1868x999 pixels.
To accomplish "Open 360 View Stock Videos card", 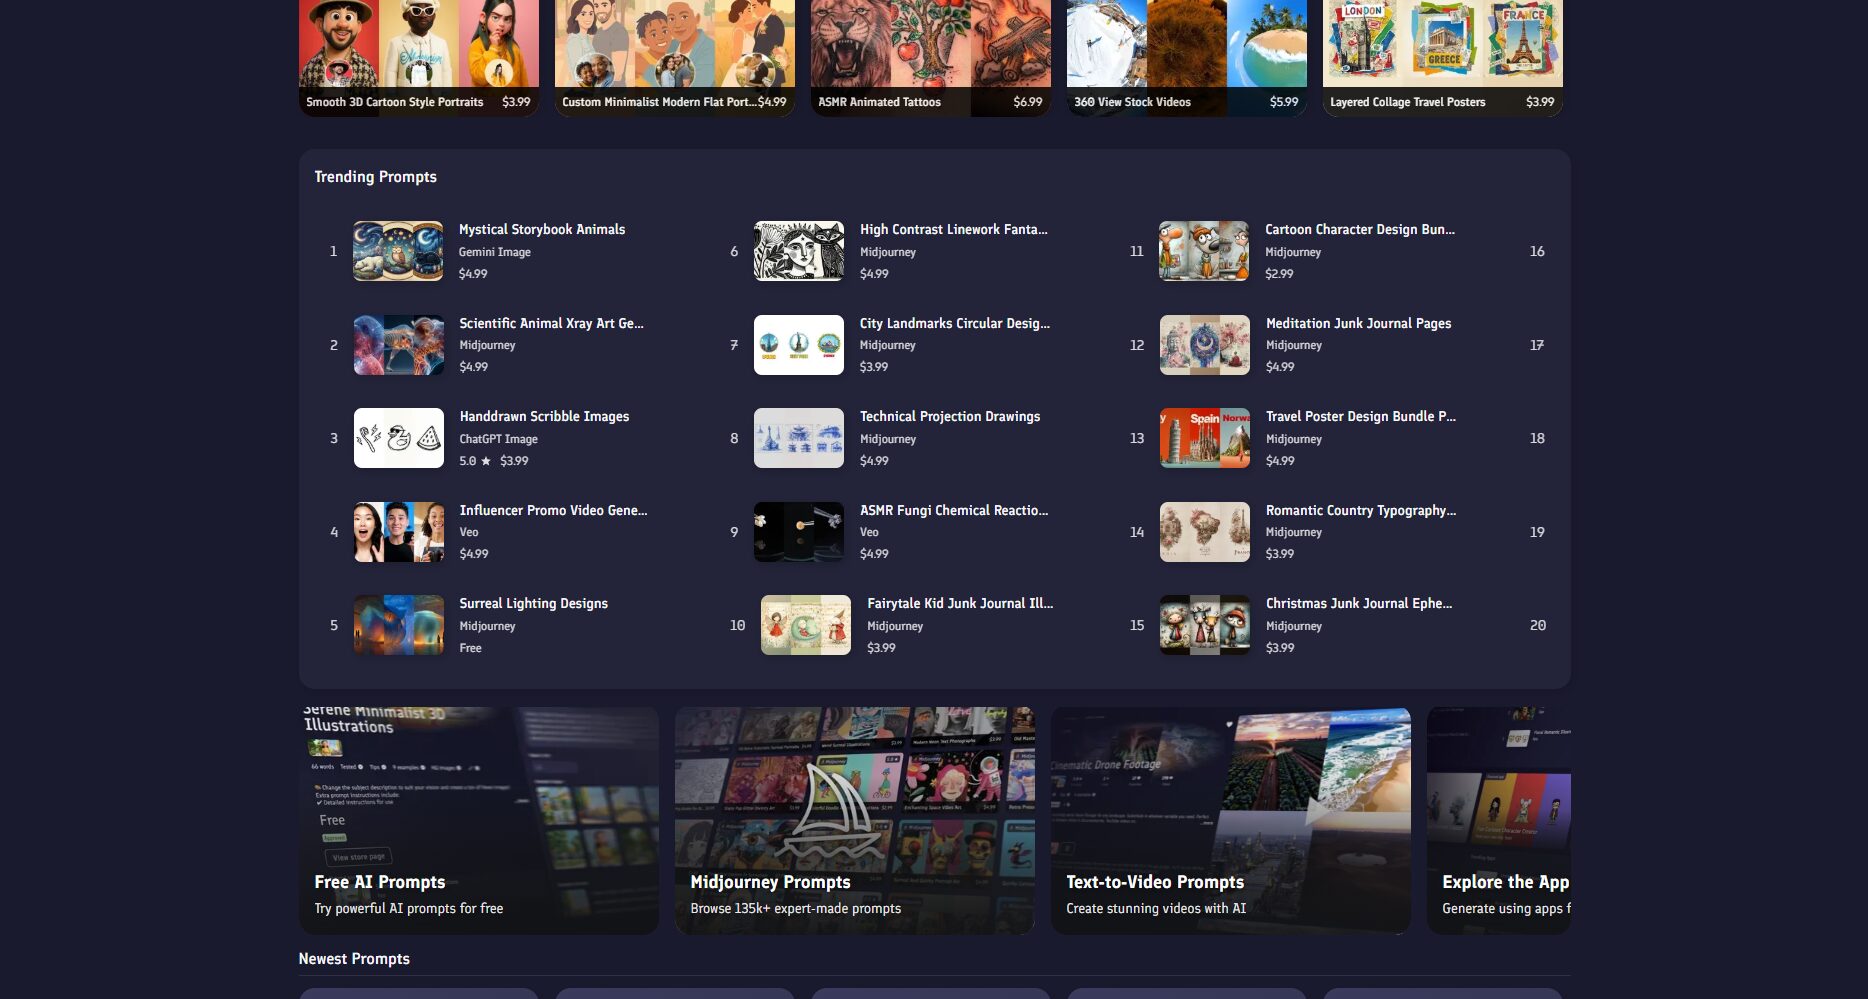I will click(x=1187, y=57).
